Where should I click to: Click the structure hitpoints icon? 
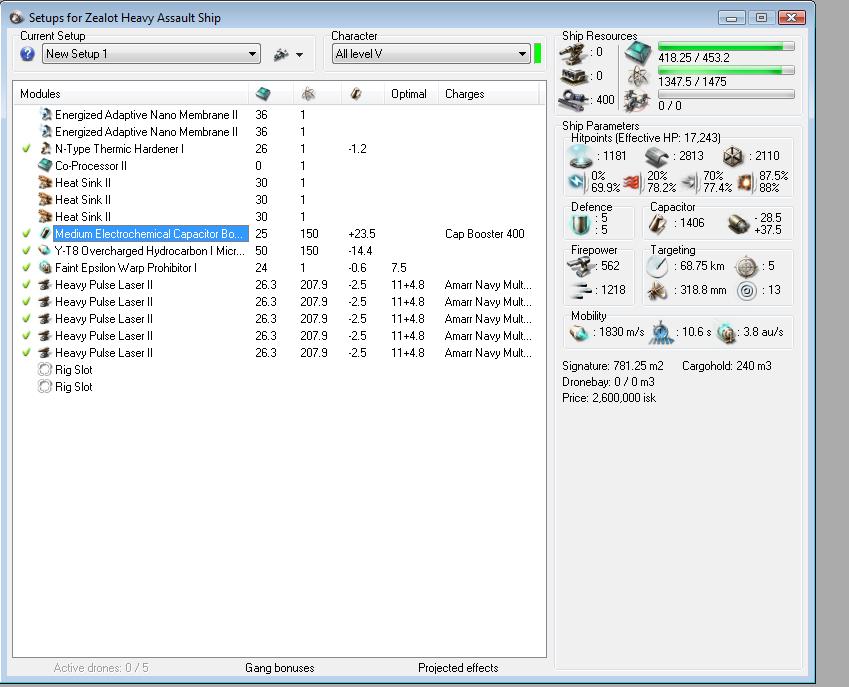[734, 156]
